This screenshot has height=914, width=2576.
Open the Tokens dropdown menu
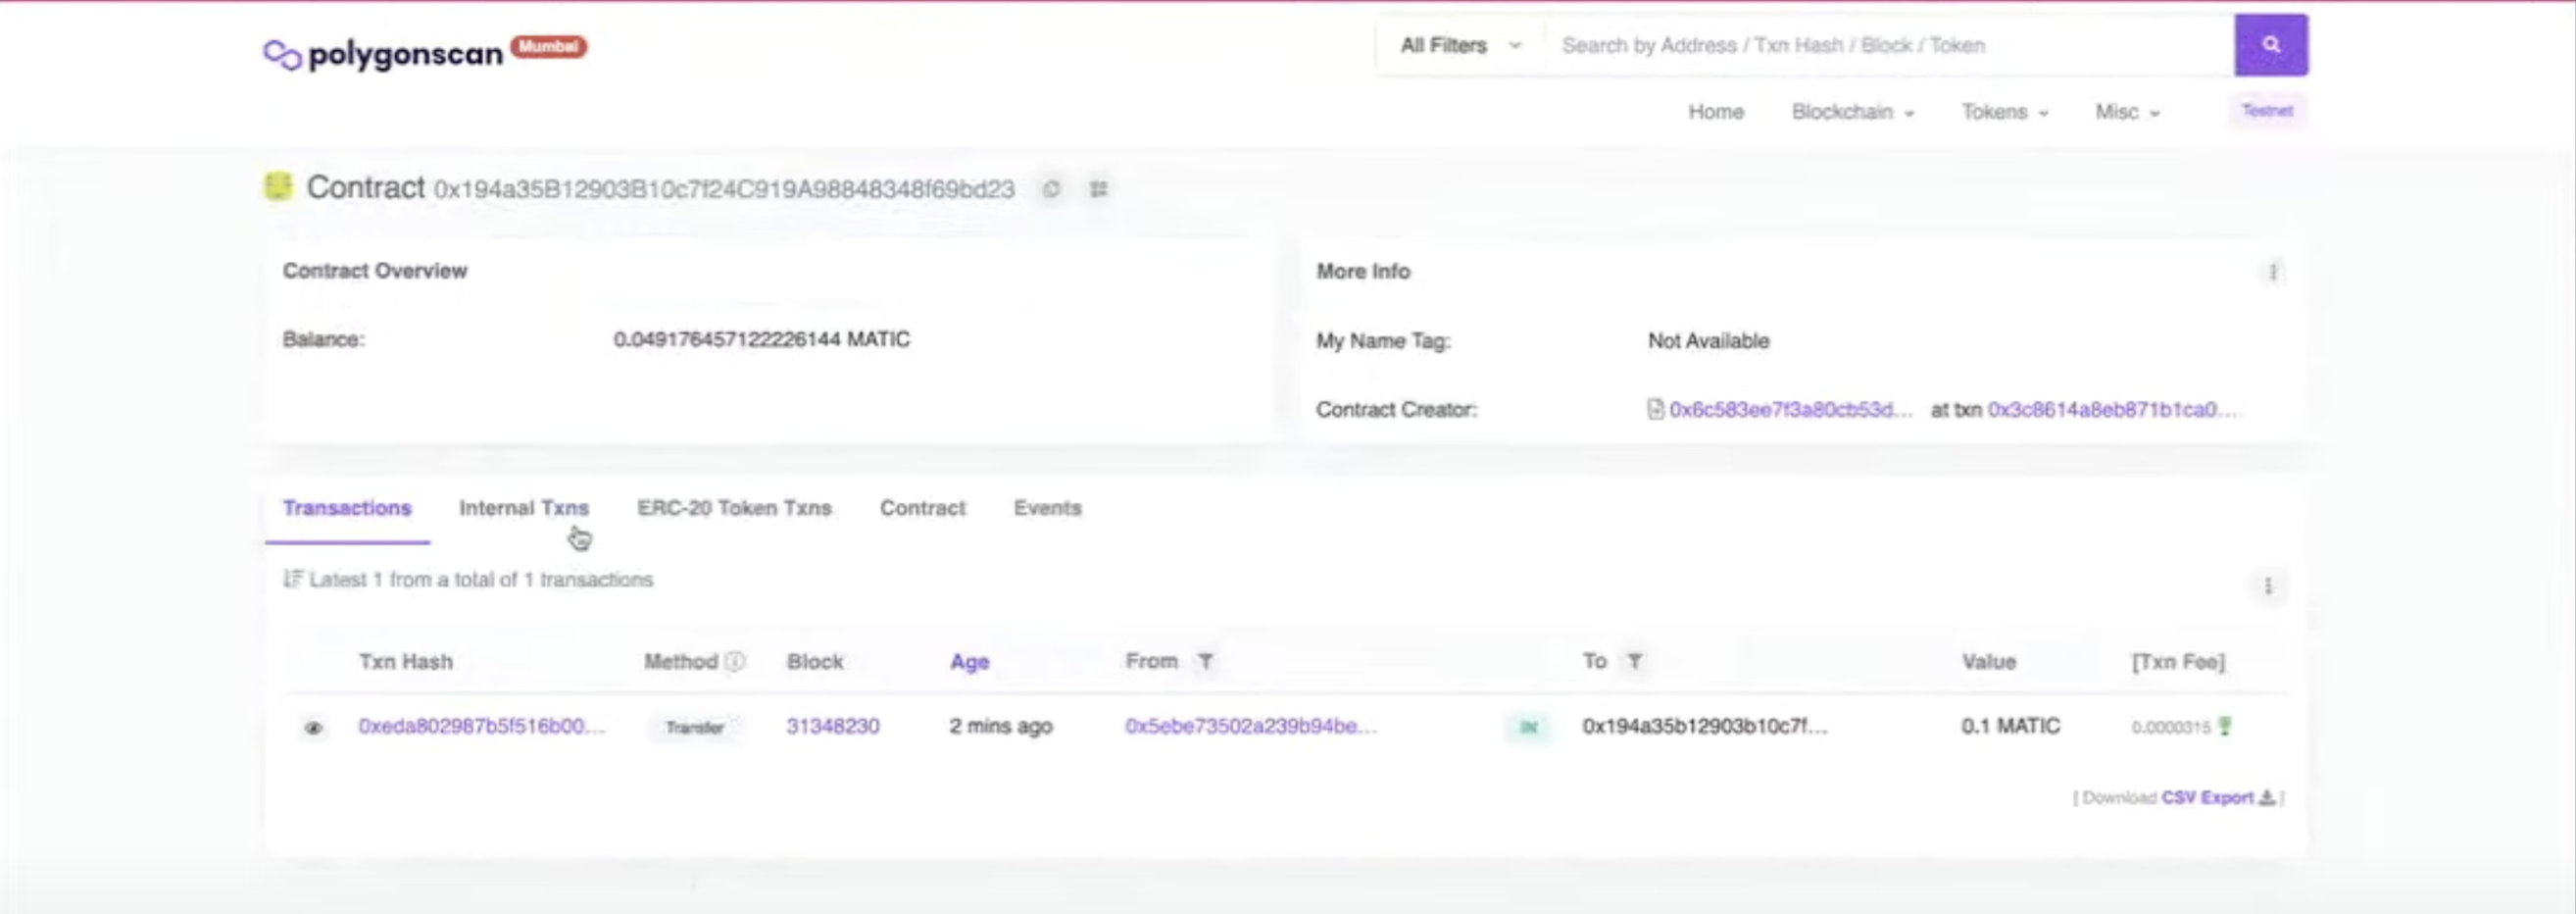tap(2004, 112)
